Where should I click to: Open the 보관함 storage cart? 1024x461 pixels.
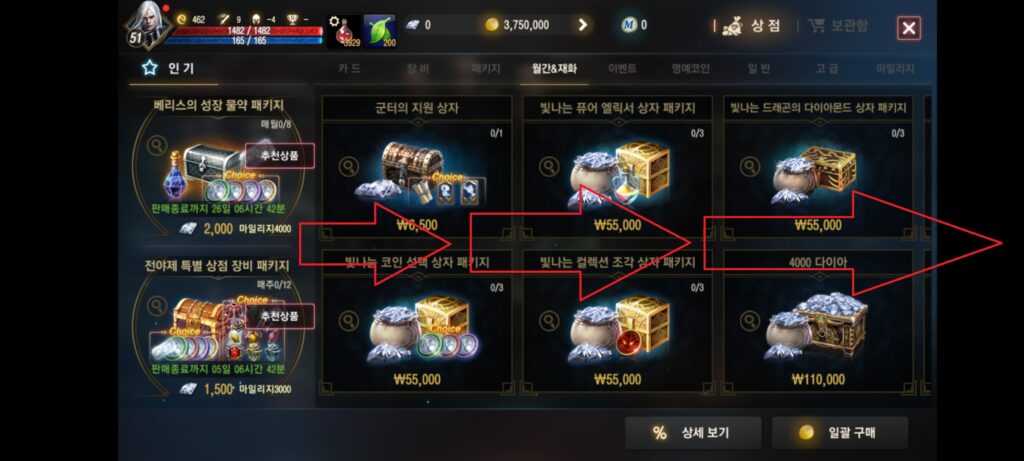point(838,26)
